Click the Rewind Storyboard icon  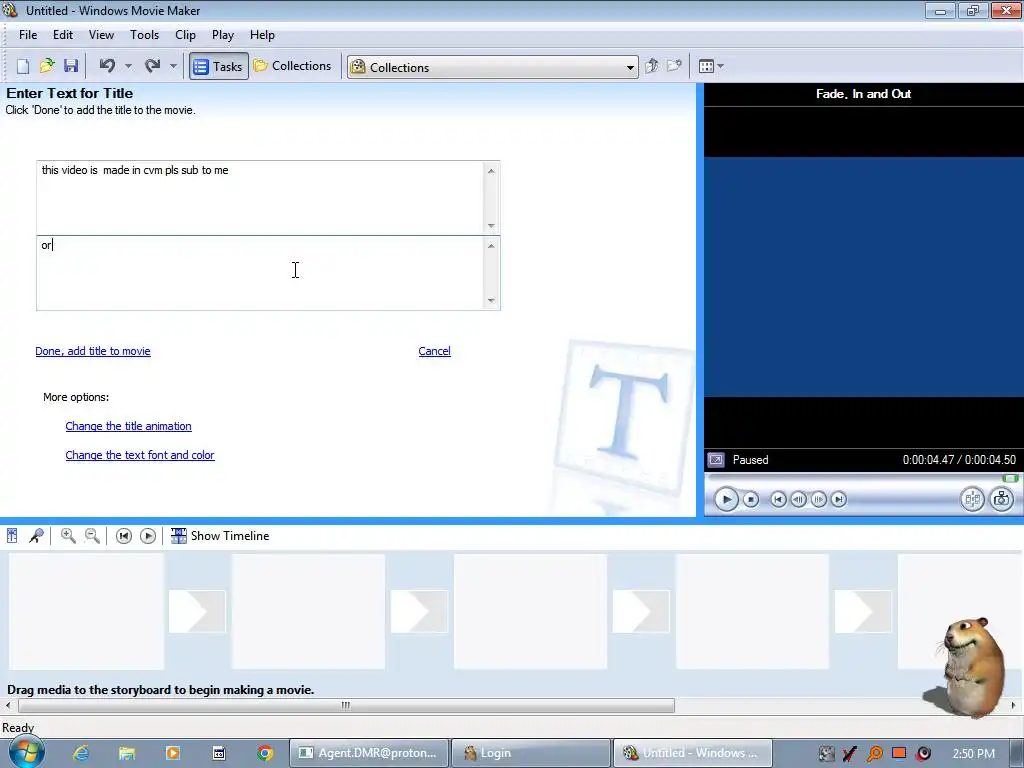(123, 536)
